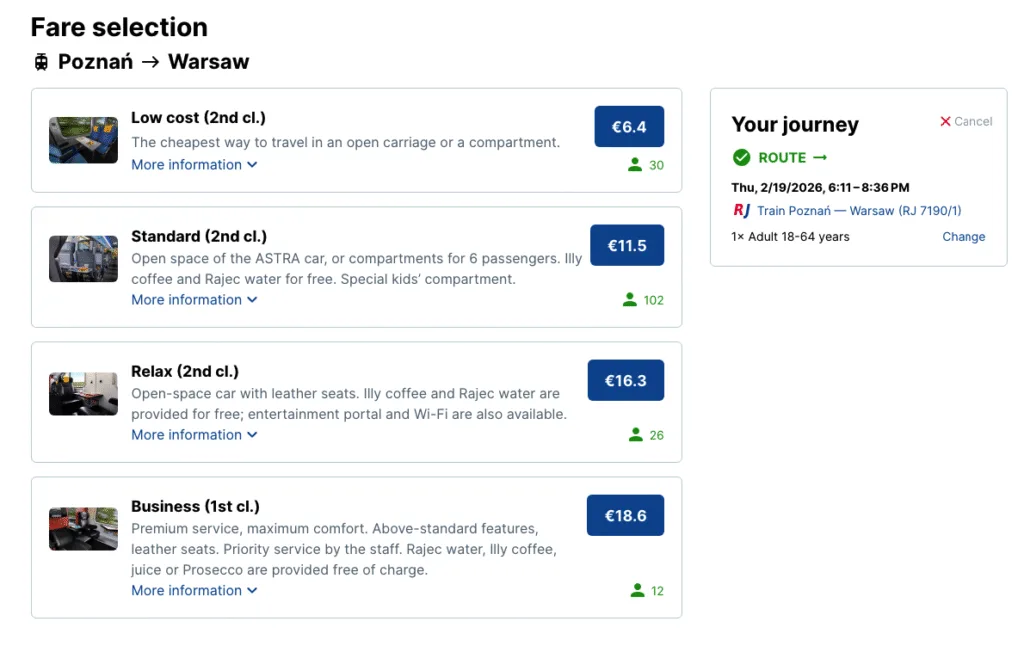Click Change link for passenger type

[963, 237]
